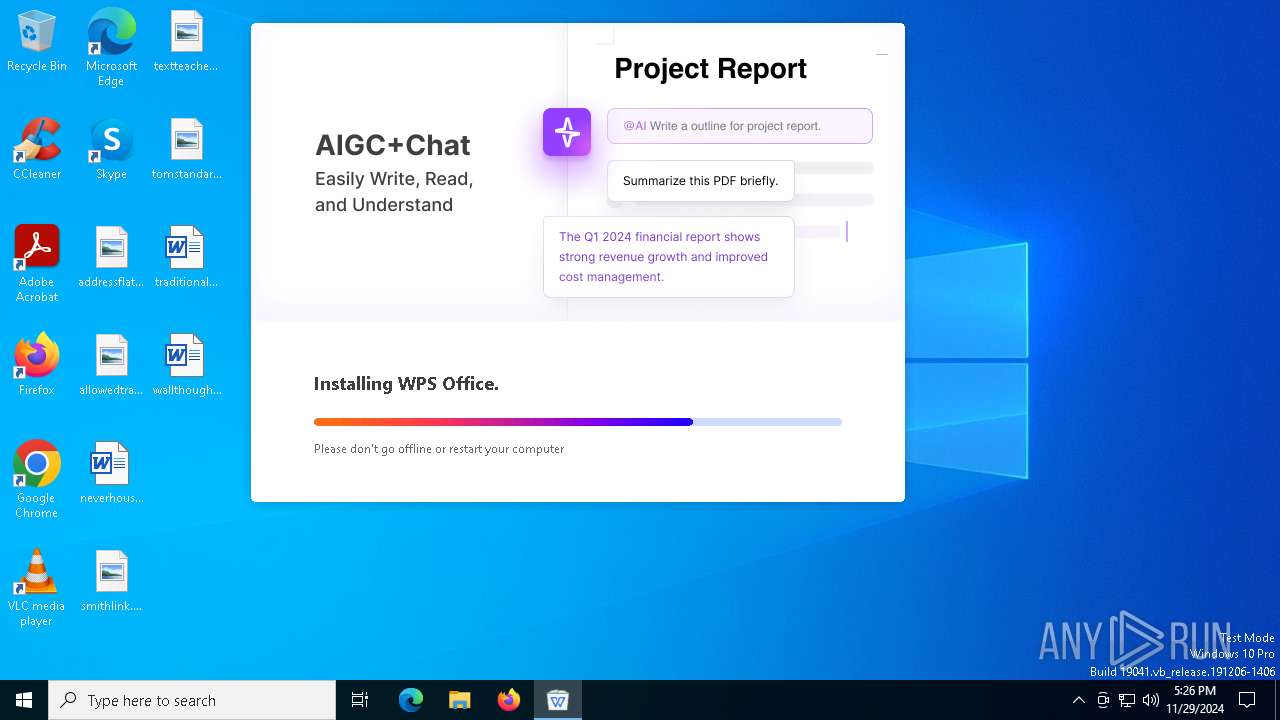Launch Firefox from the desktop shortcut
Viewport: 1280px width, 720px height.
click(37, 366)
